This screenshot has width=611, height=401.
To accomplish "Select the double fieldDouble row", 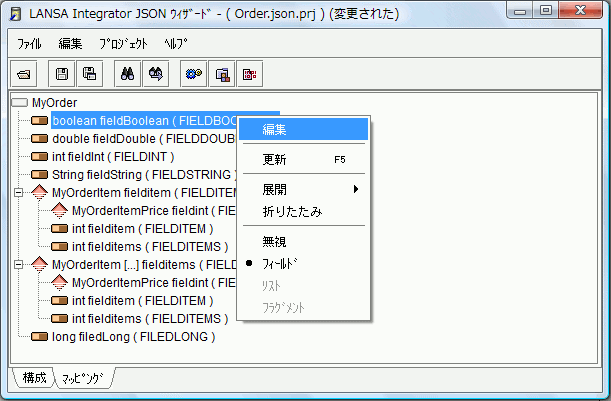I will click(144, 139).
